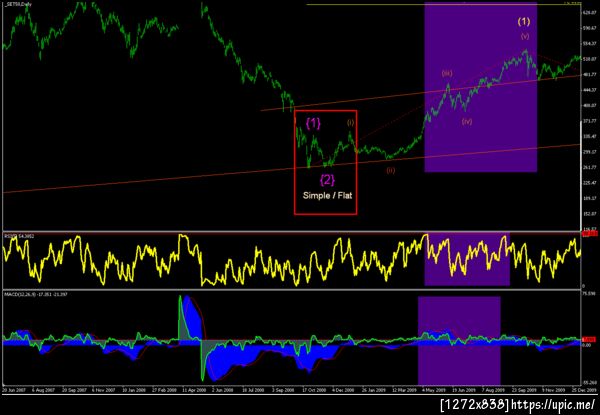
Task: Select the magenta {1} wave label
Action: [313, 123]
